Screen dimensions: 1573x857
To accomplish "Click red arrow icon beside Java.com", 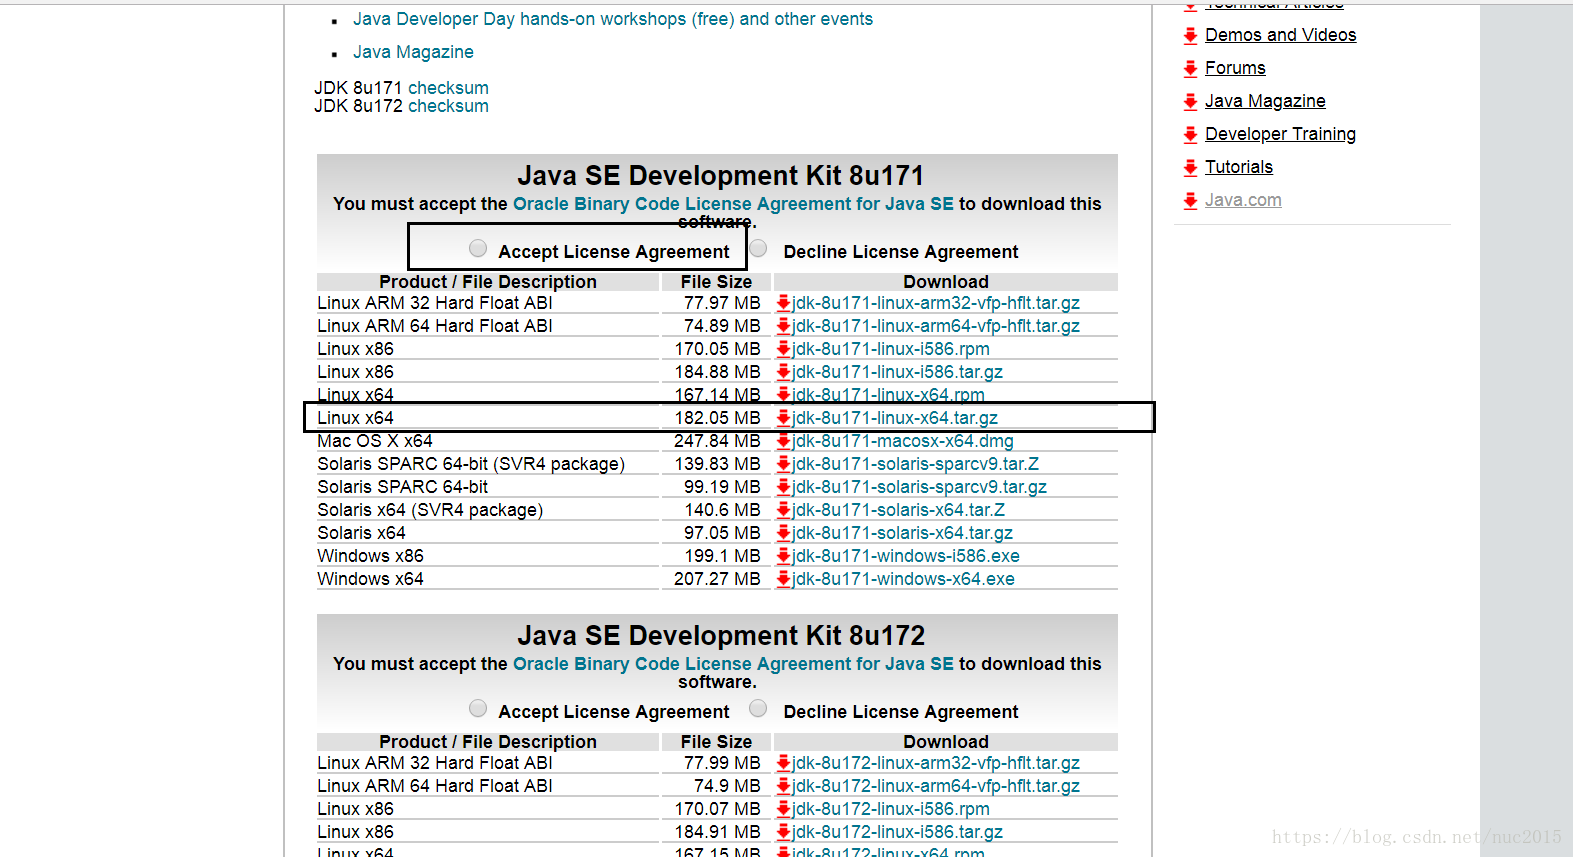I will tap(1190, 201).
